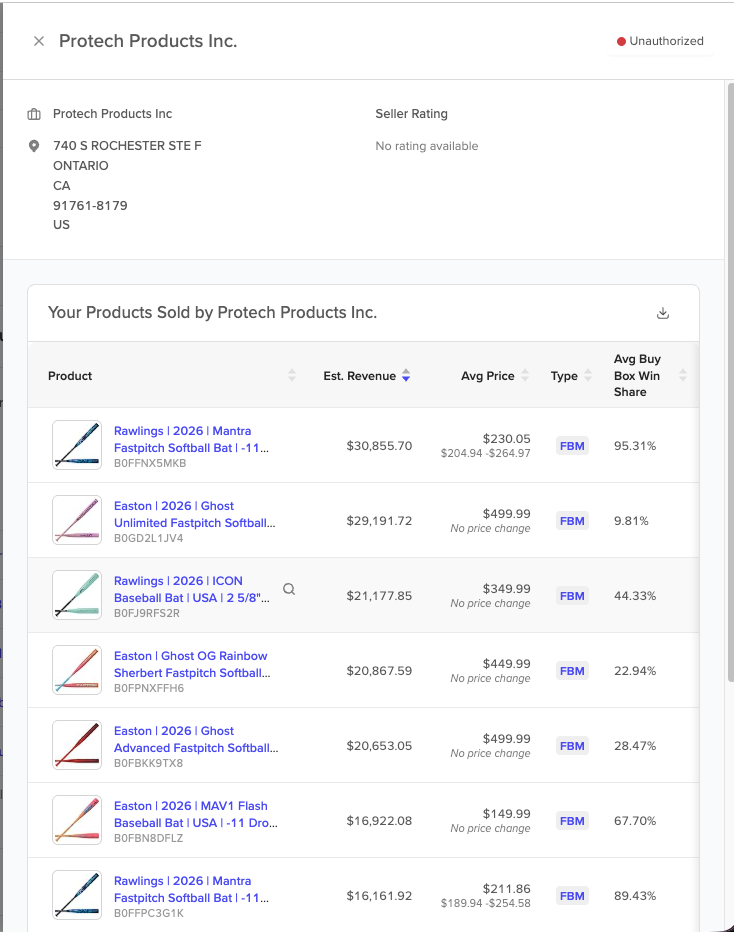Screen dimensions: 734x932
Task: Click the Unauthorized status badge
Action: point(660,41)
